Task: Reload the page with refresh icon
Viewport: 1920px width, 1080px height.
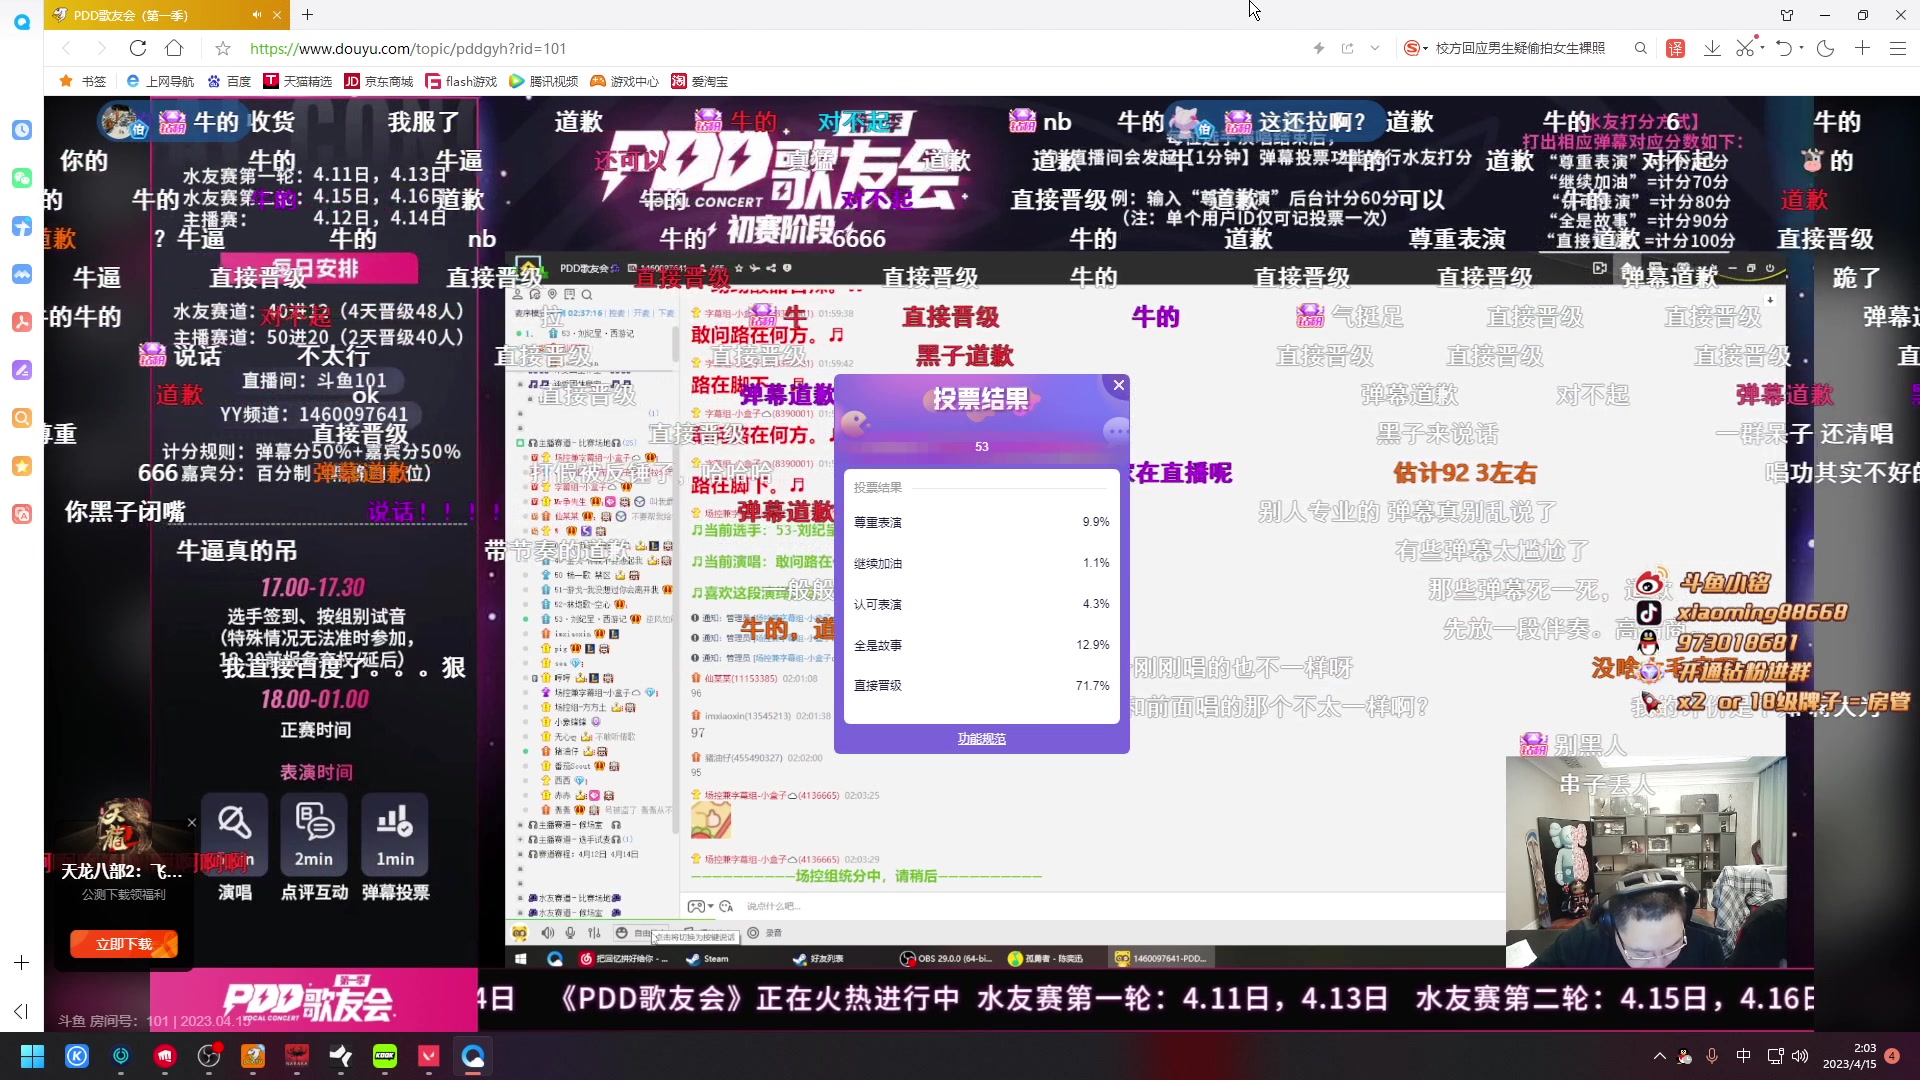Action: (138, 48)
